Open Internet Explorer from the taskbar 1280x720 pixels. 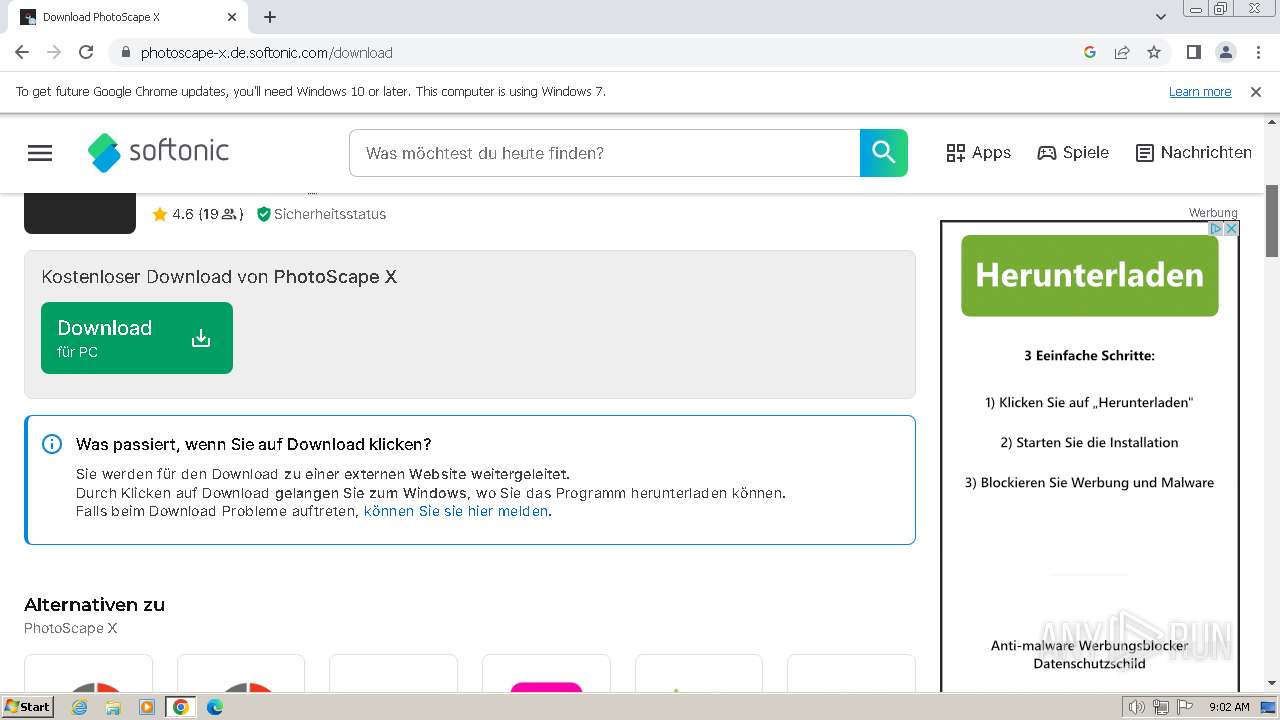point(80,707)
